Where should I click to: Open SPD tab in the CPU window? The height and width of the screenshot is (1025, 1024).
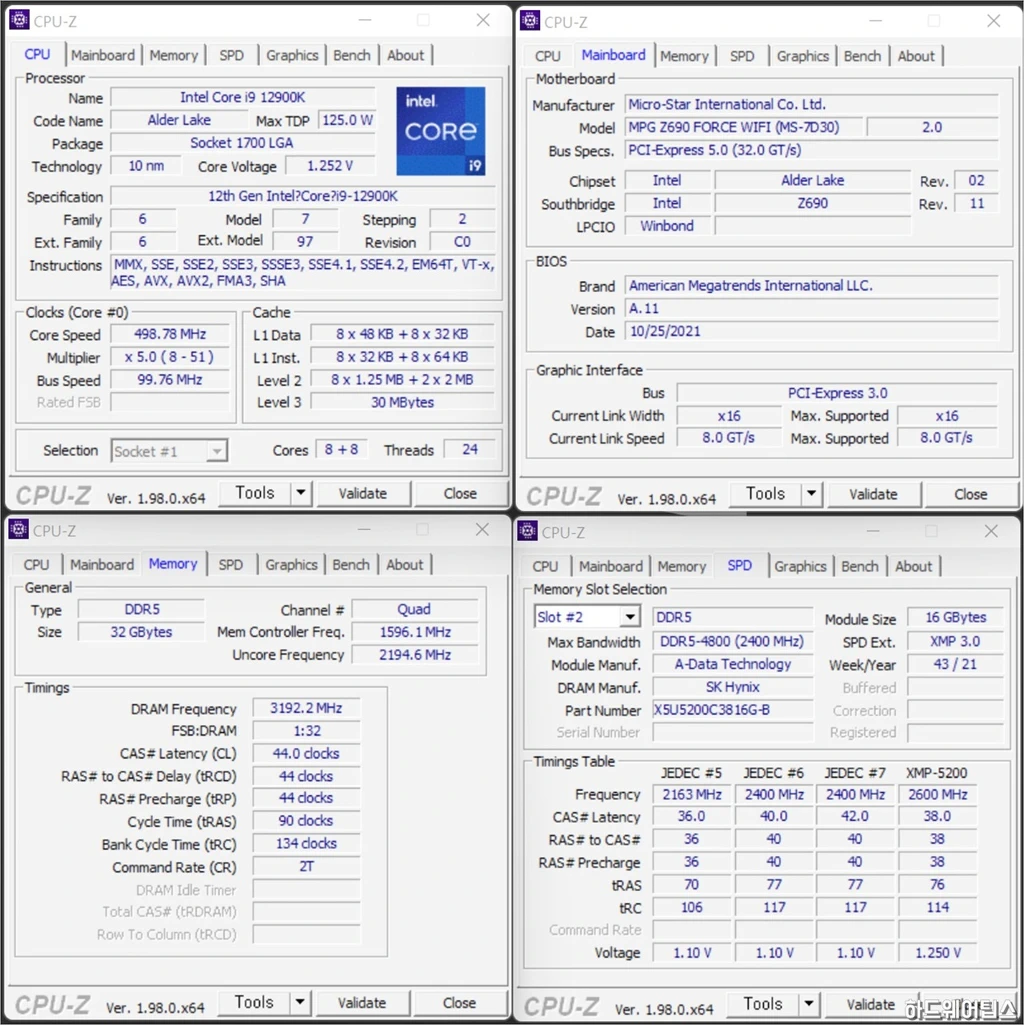click(231, 56)
